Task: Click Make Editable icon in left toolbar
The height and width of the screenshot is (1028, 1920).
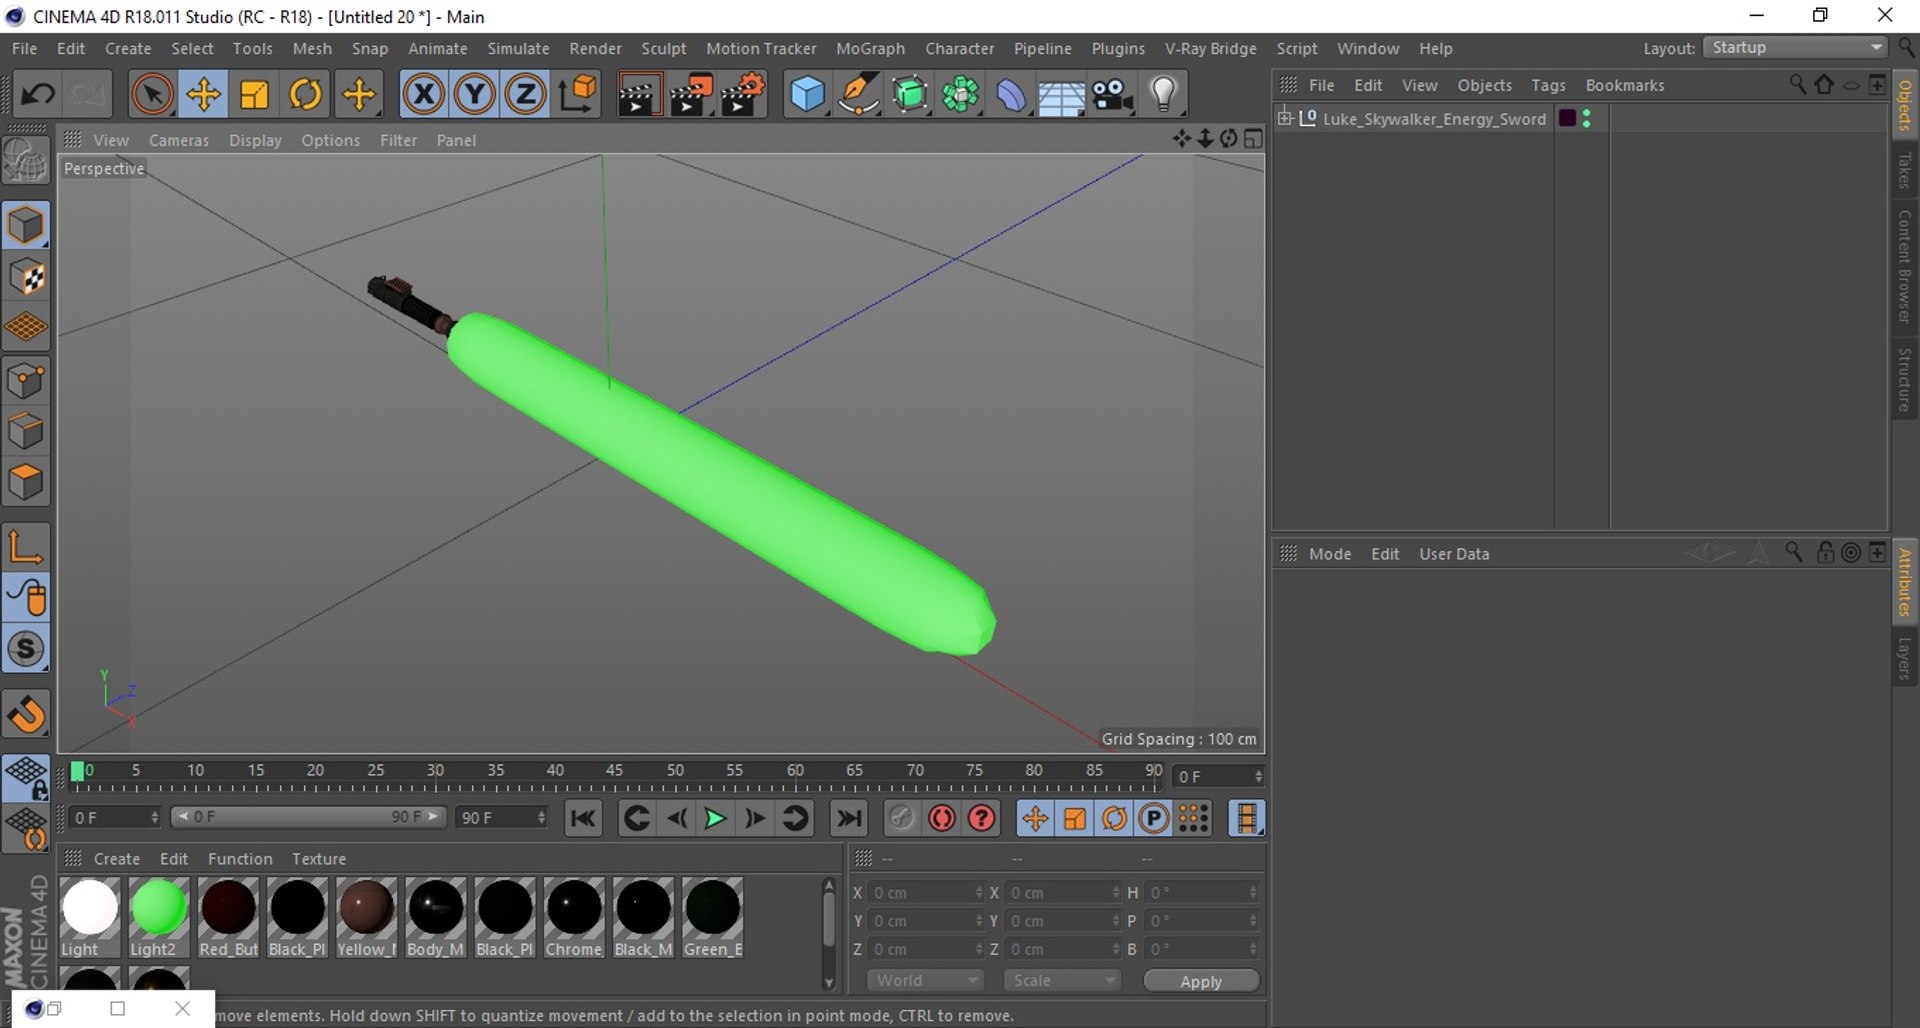Action: coord(26,161)
